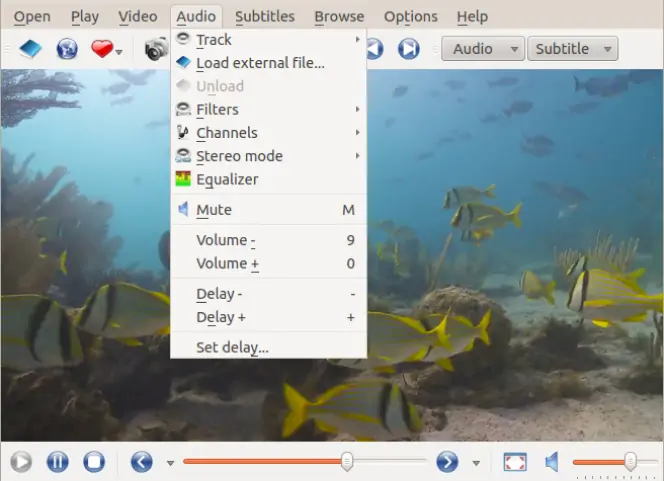
Task: Open the Play menu
Action: click(x=85, y=17)
